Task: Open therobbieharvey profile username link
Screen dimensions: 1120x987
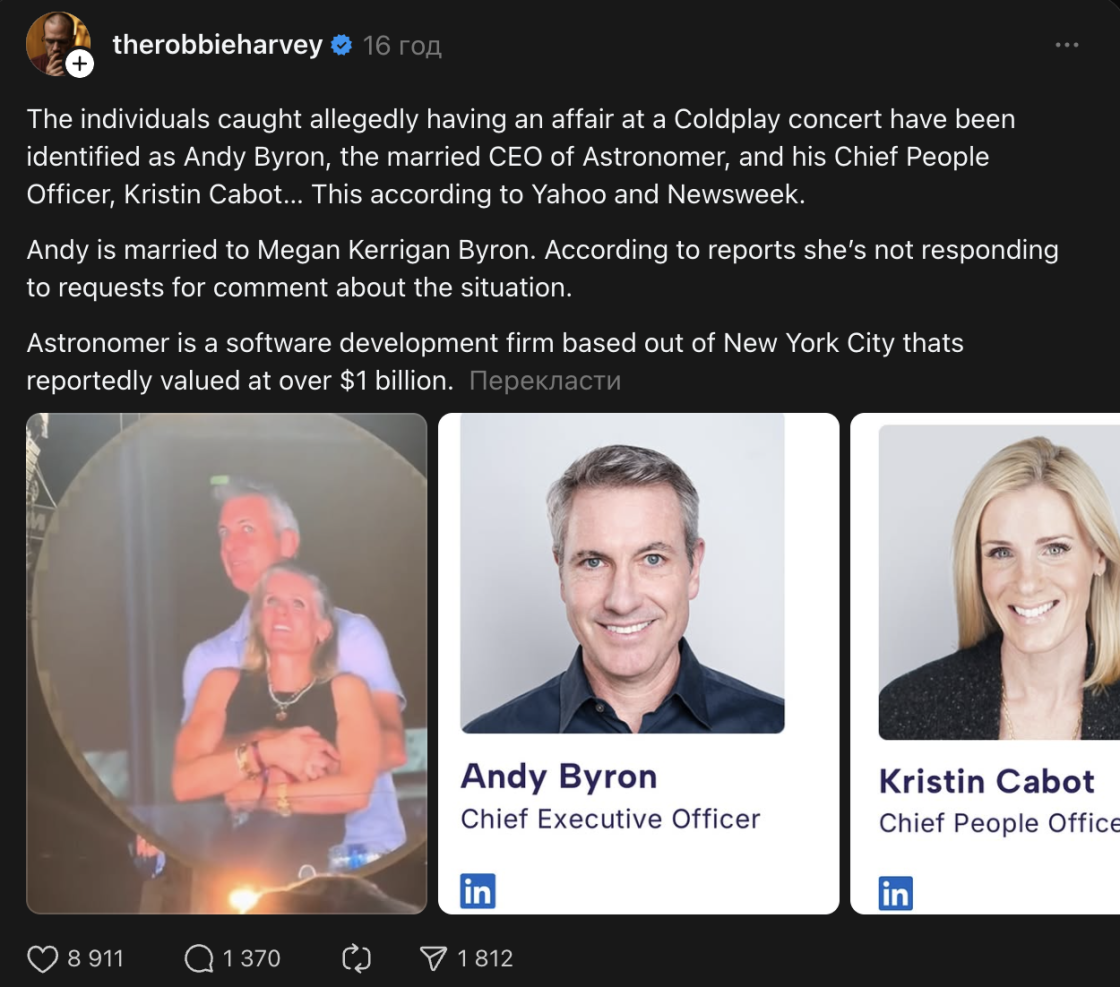Action: (217, 45)
